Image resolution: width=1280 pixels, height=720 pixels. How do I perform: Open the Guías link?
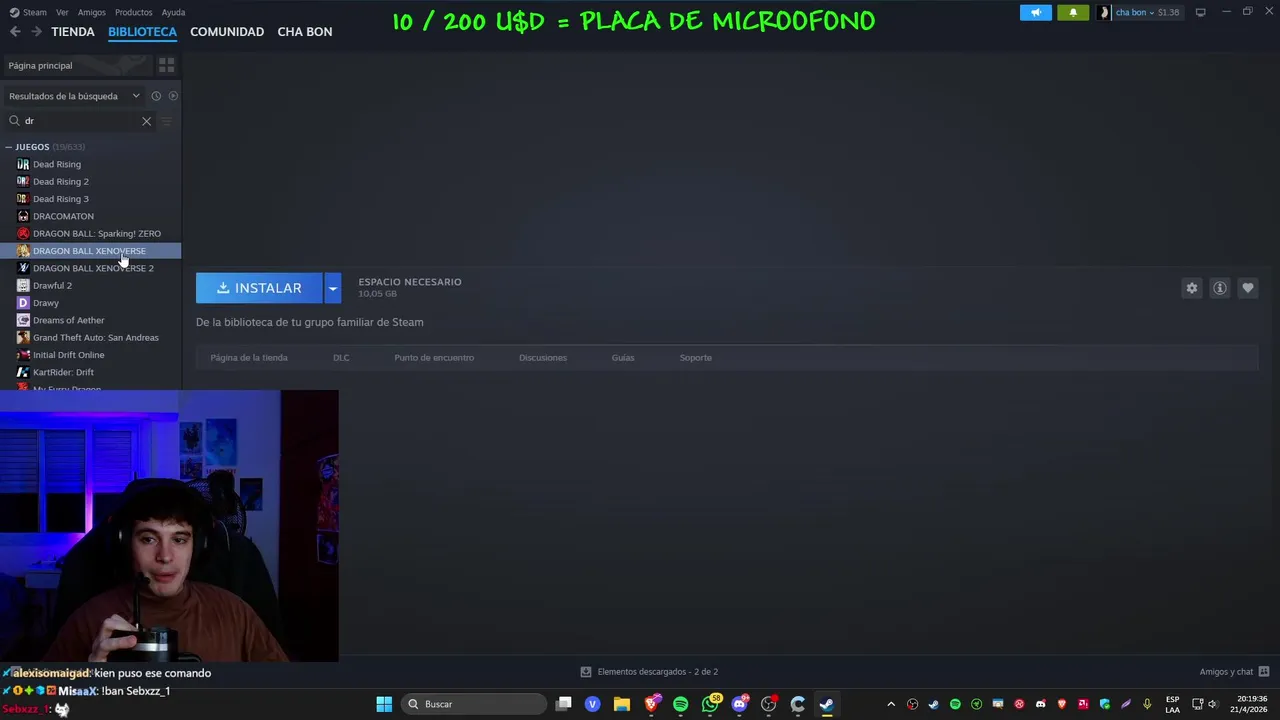[623, 357]
